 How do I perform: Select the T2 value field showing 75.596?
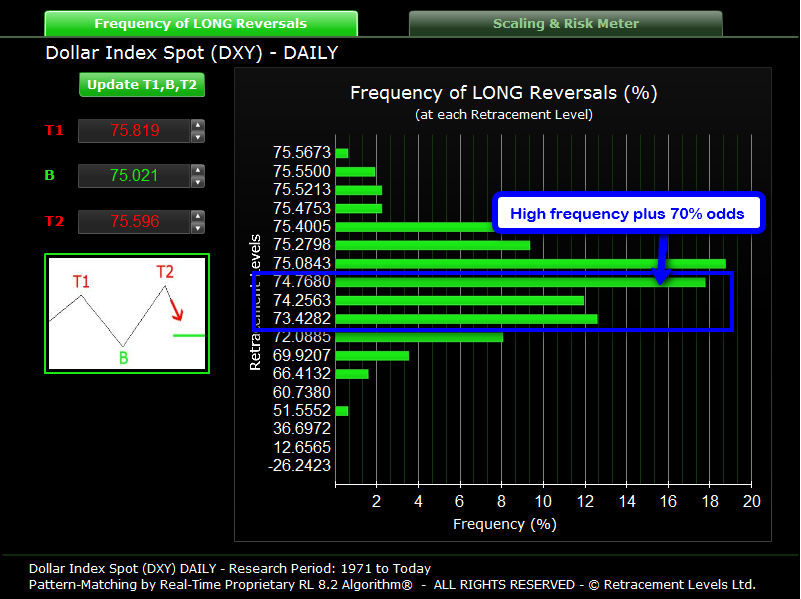[134, 222]
